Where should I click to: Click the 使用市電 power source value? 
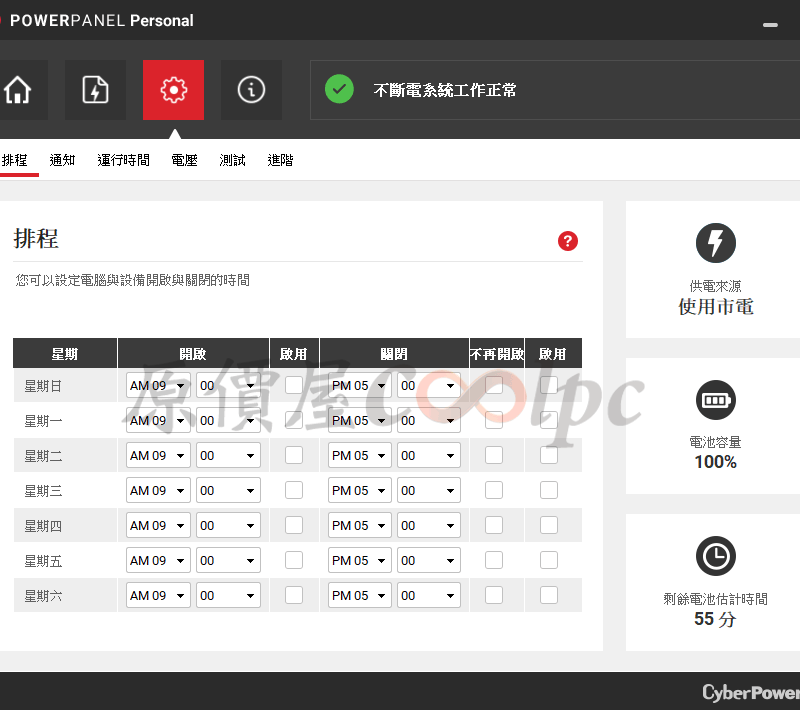716,307
